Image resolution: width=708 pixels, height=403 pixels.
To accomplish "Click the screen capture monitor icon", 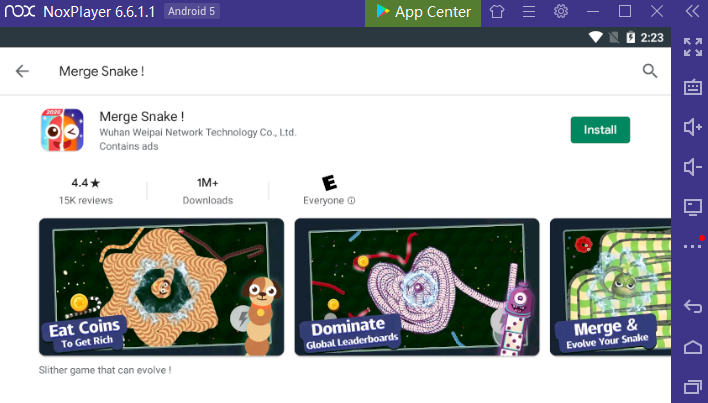I will pyautogui.click(x=693, y=207).
